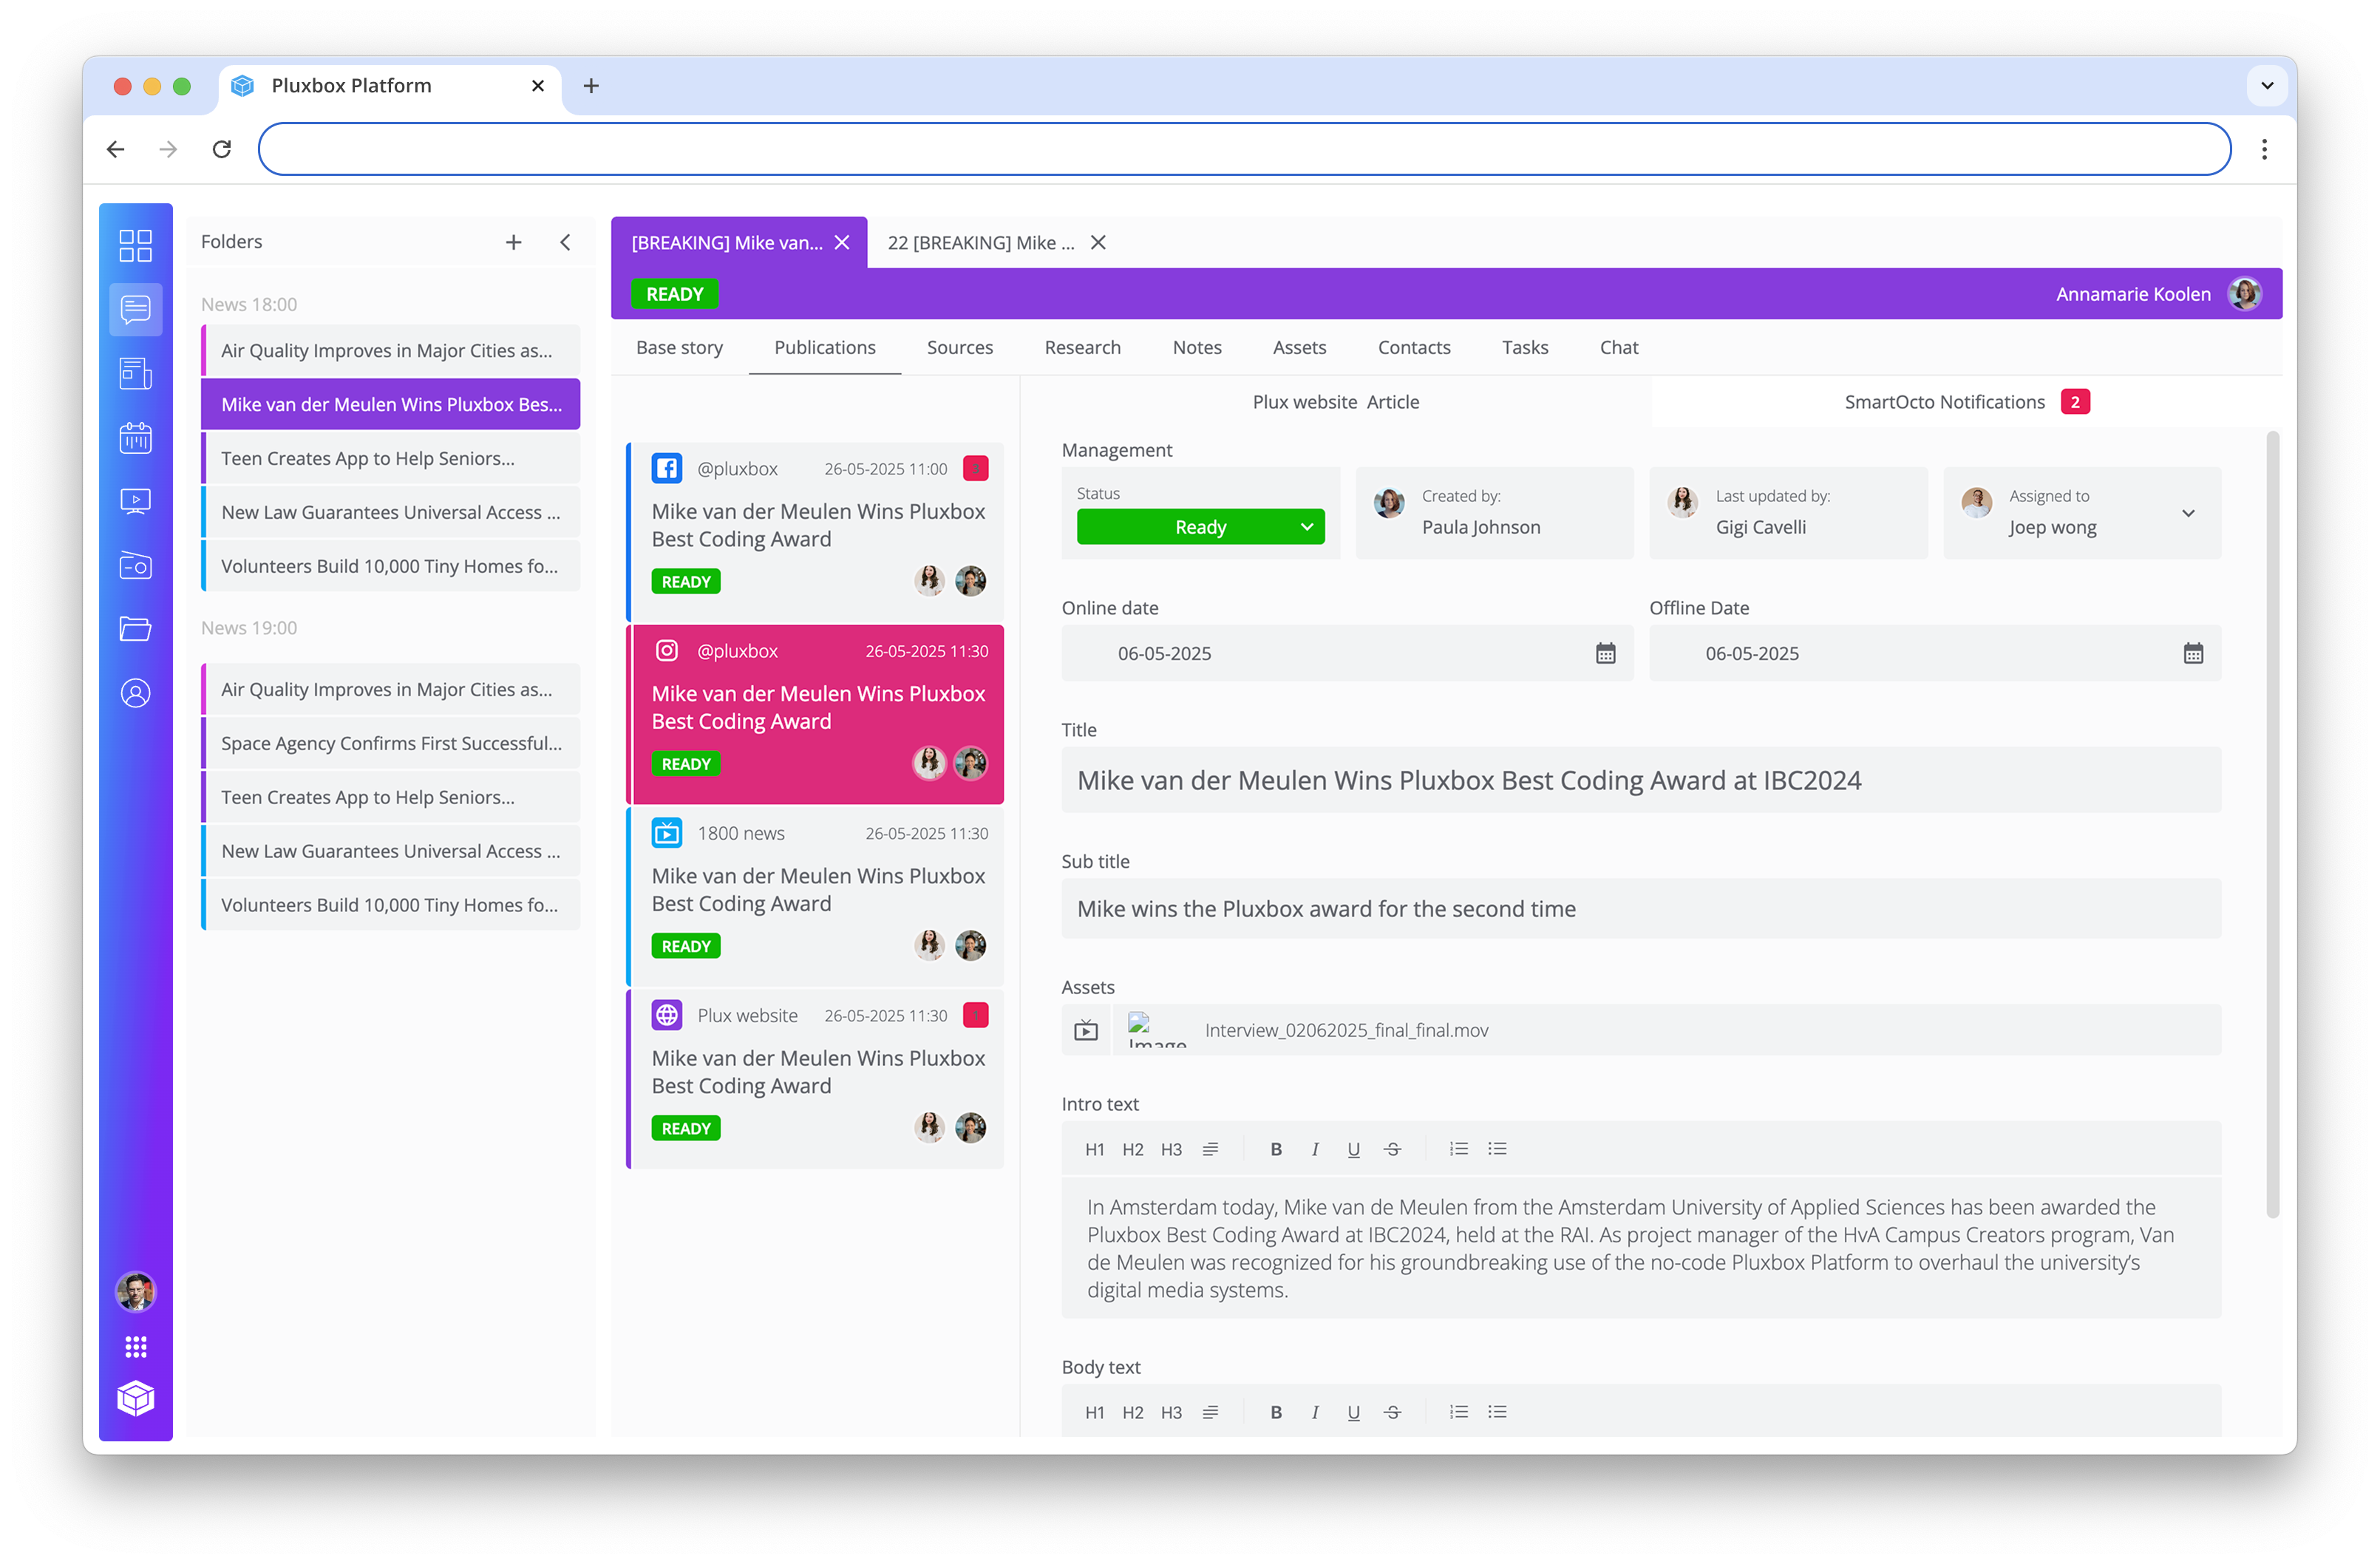Open the calendar planner from the sidebar
Viewport: 2380px width, 1564px height.
[136, 437]
